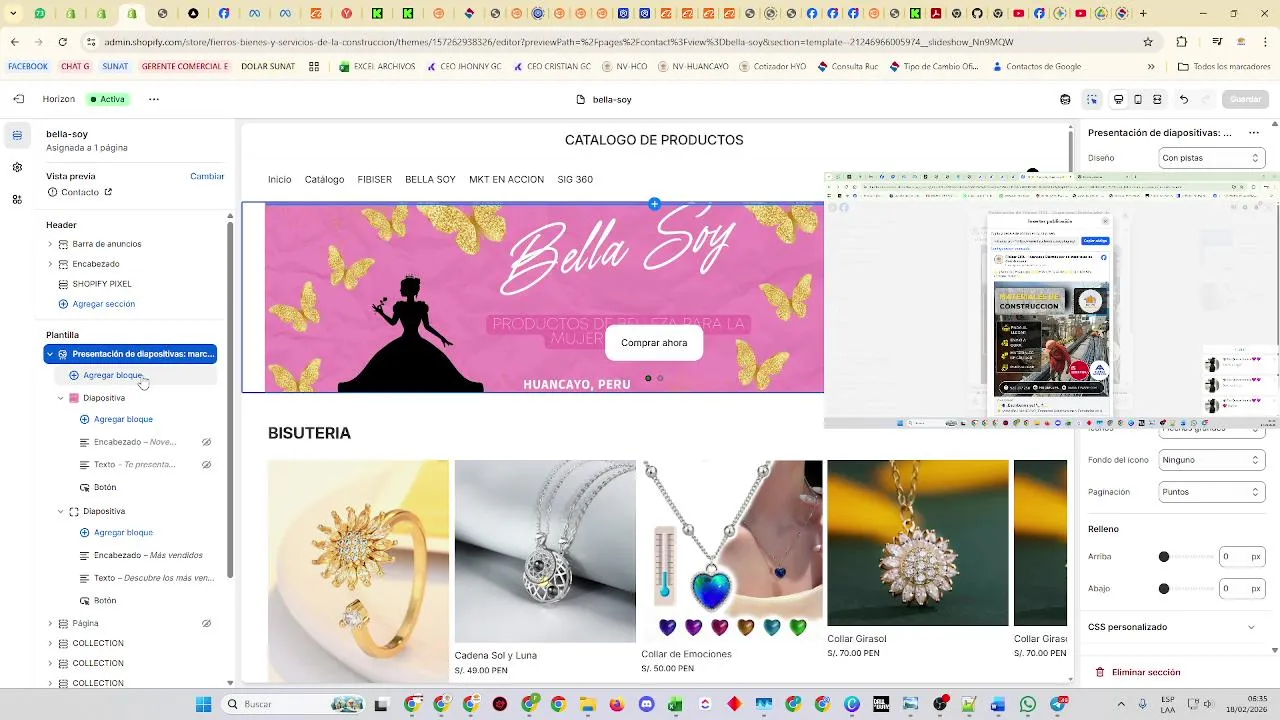Collapse the first Diapositiva block
Viewport: 1280px width, 720px height.
[60, 398]
